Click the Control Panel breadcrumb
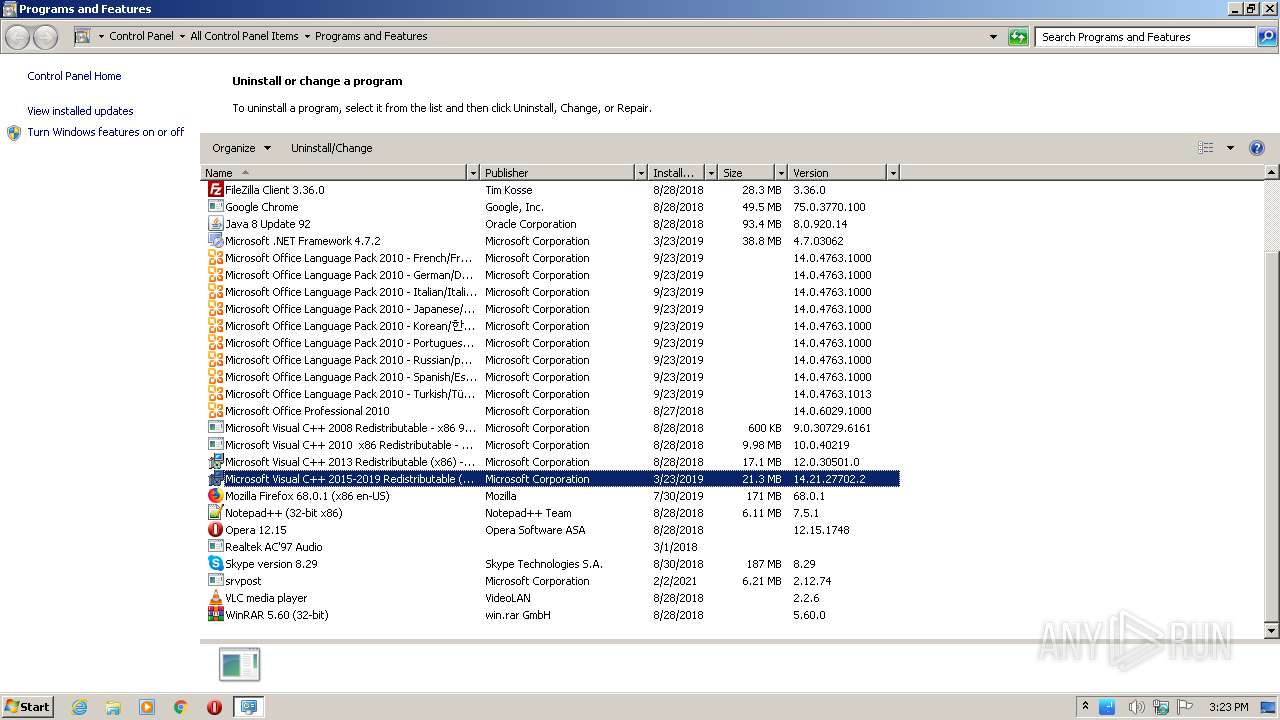1280x720 pixels. 141,36
